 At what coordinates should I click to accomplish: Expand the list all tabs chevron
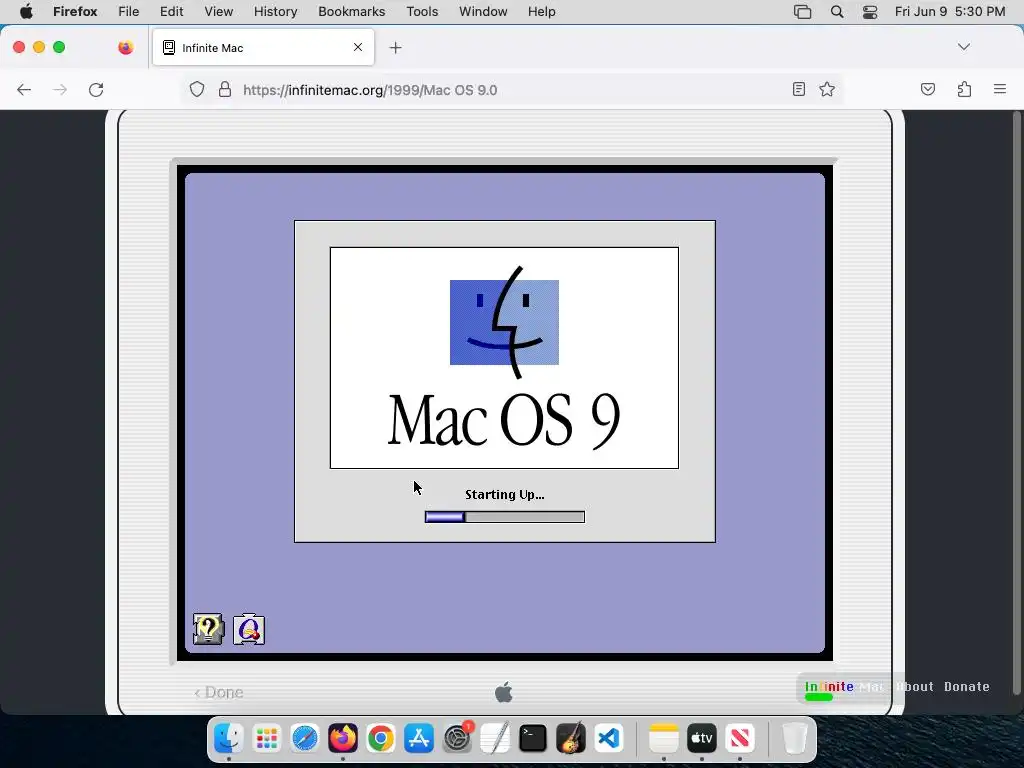click(964, 47)
